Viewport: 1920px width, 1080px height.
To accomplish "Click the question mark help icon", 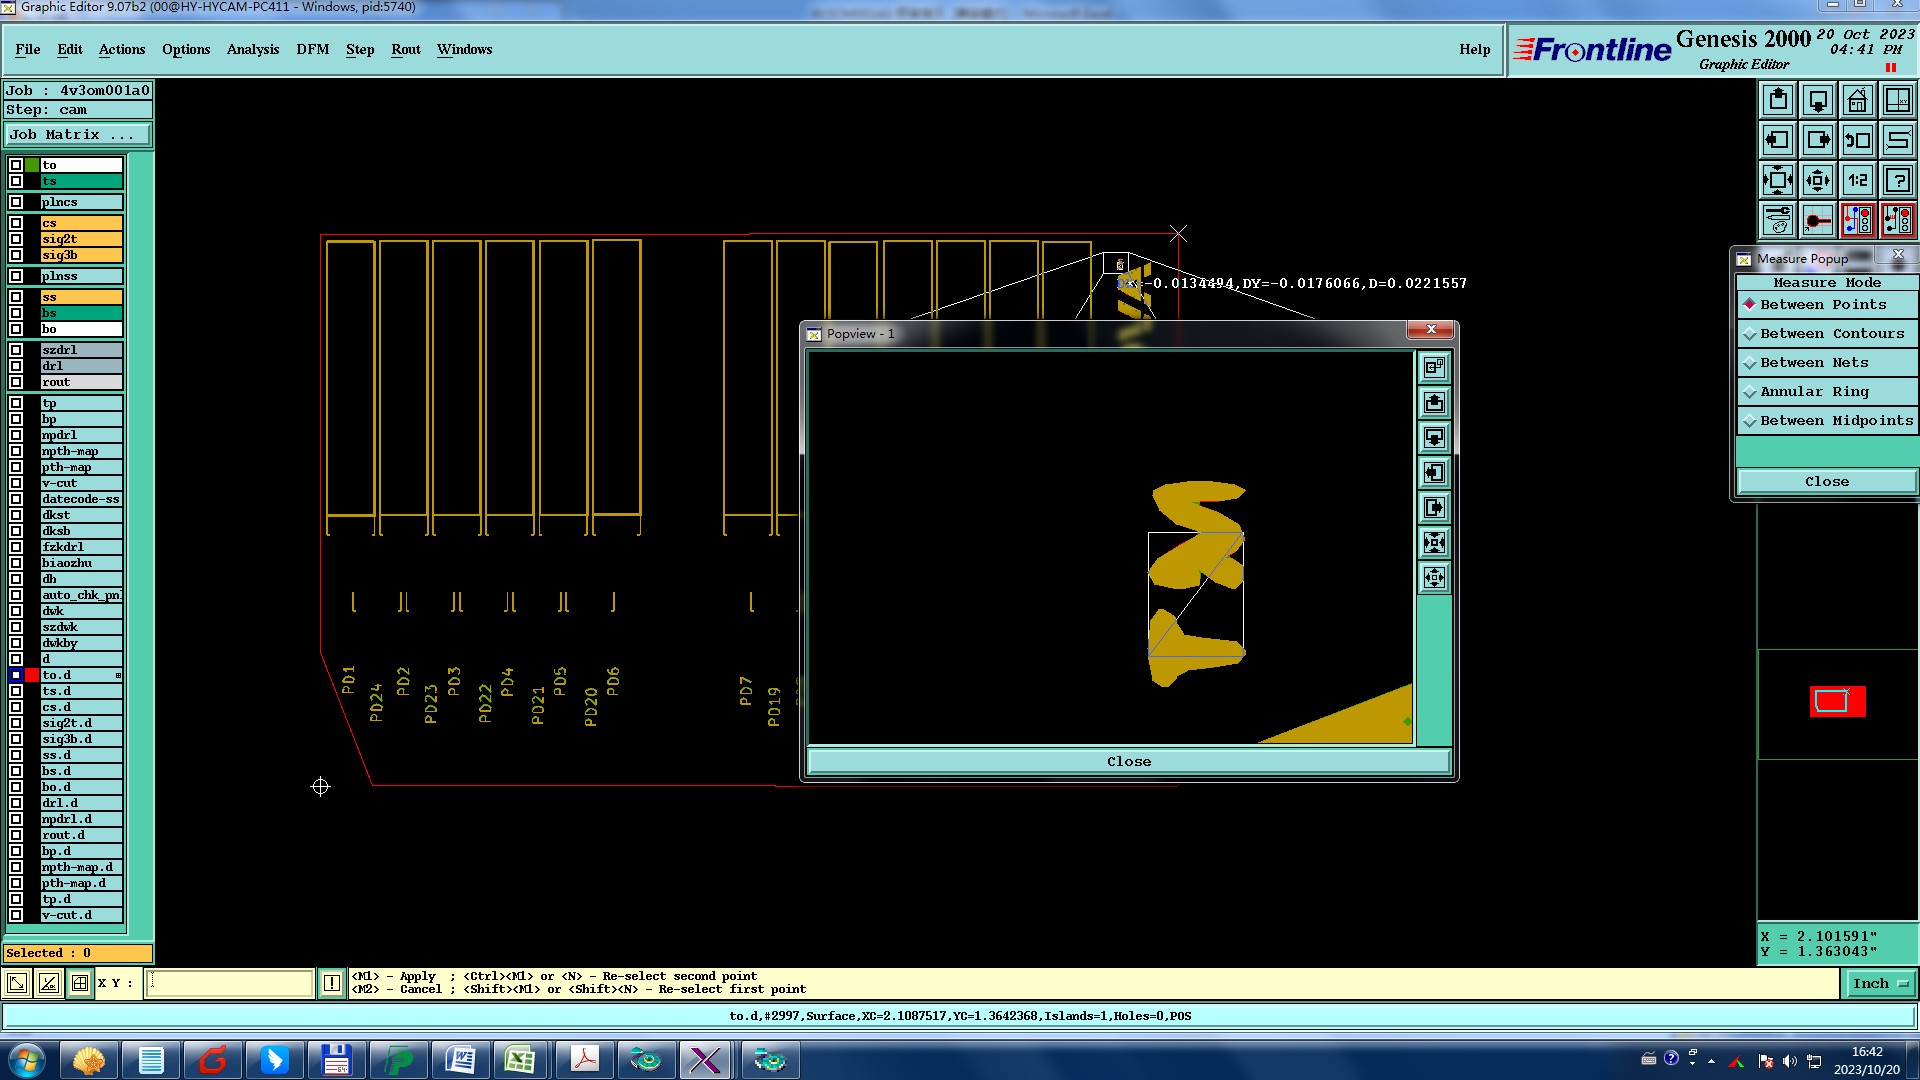I will (1897, 180).
